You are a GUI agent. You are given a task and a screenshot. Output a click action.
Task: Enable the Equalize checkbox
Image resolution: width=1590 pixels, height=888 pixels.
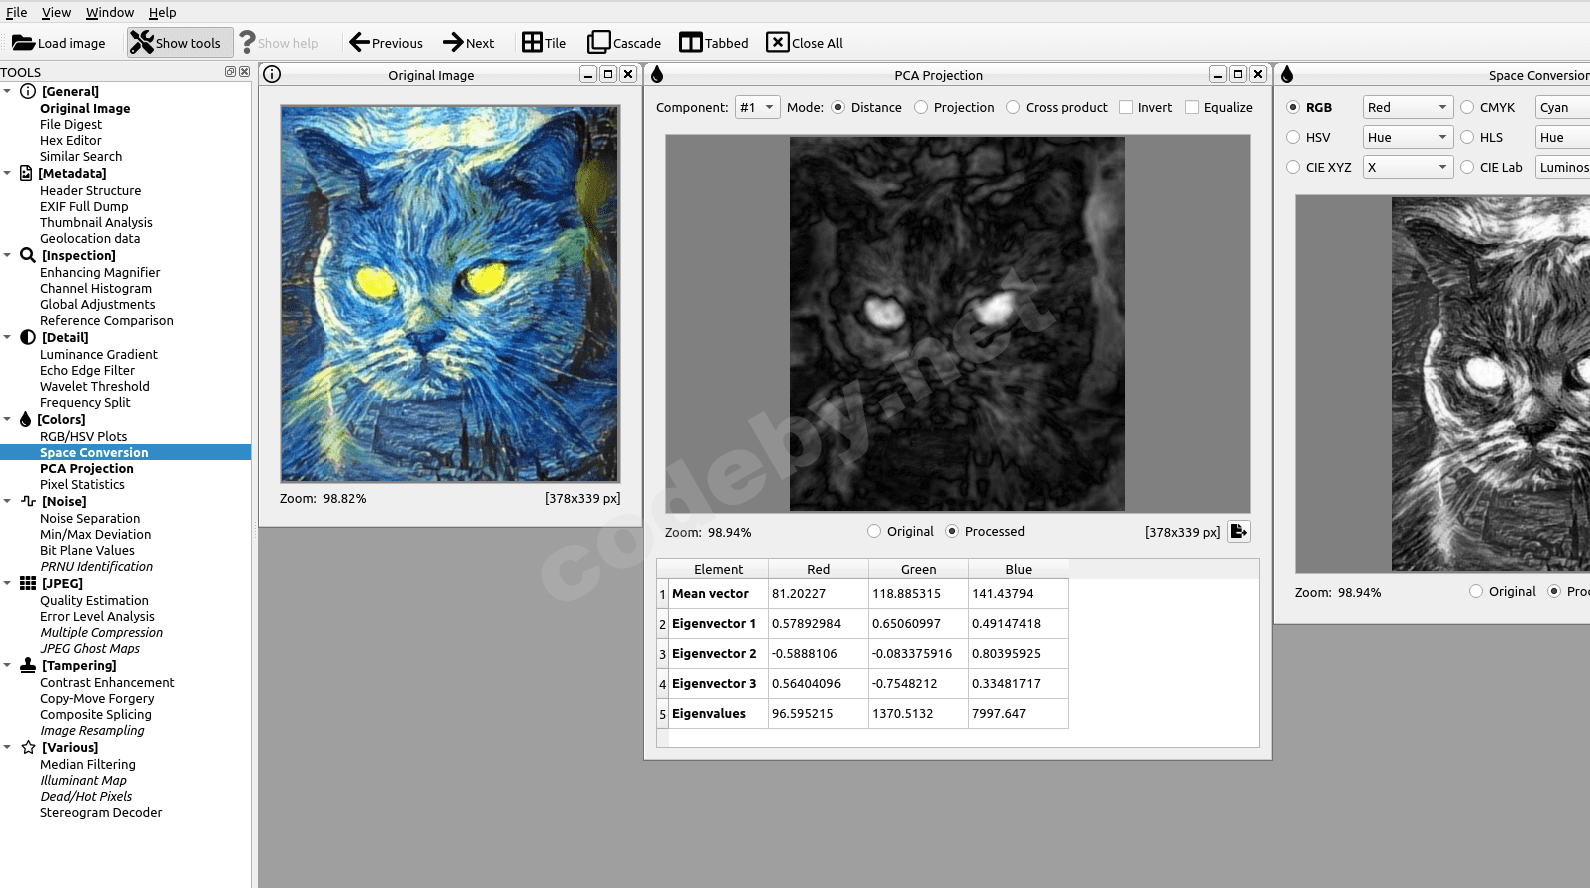[x=1192, y=108]
